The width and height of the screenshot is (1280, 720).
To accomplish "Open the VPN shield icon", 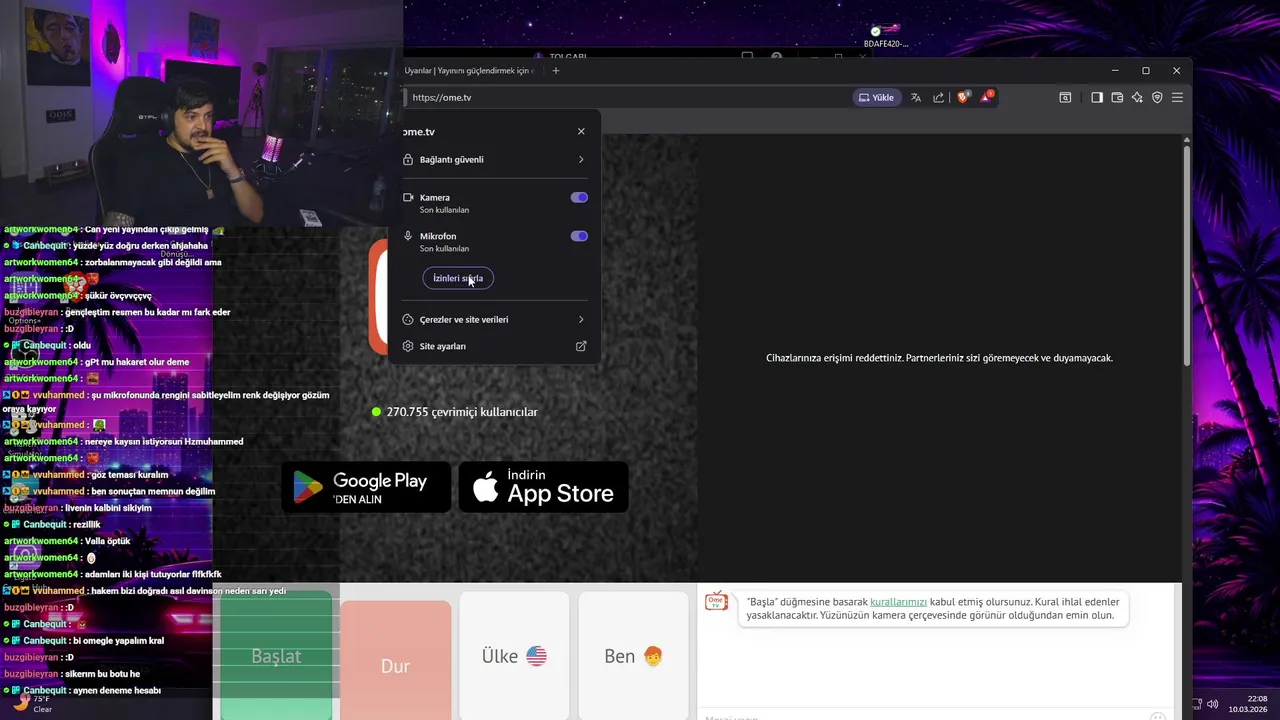I will (x=1157, y=97).
